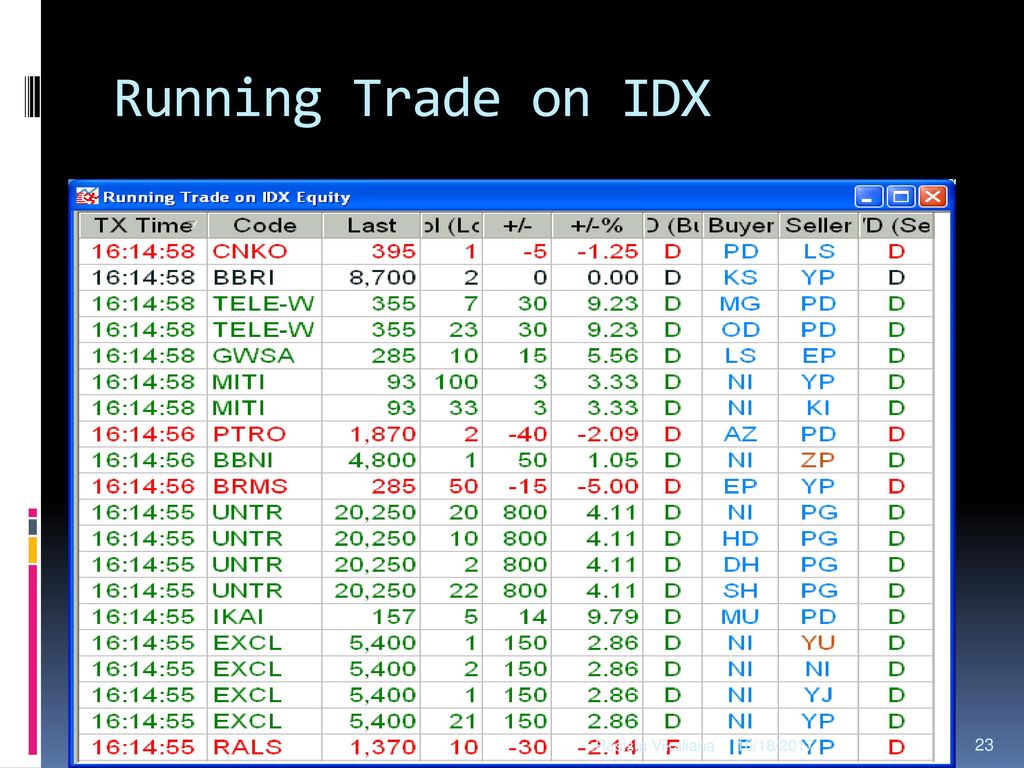This screenshot has width=1024, height=768.
Task: Click seller code YJ
Action: coord(818,696)
